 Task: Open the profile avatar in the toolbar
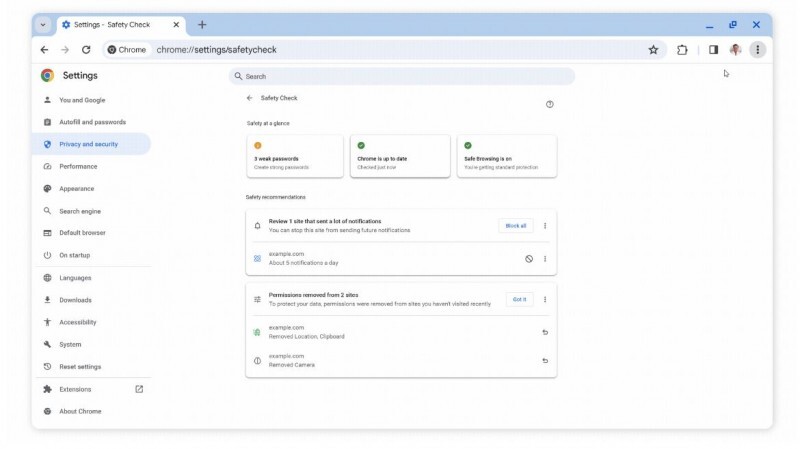pos(735,50)
